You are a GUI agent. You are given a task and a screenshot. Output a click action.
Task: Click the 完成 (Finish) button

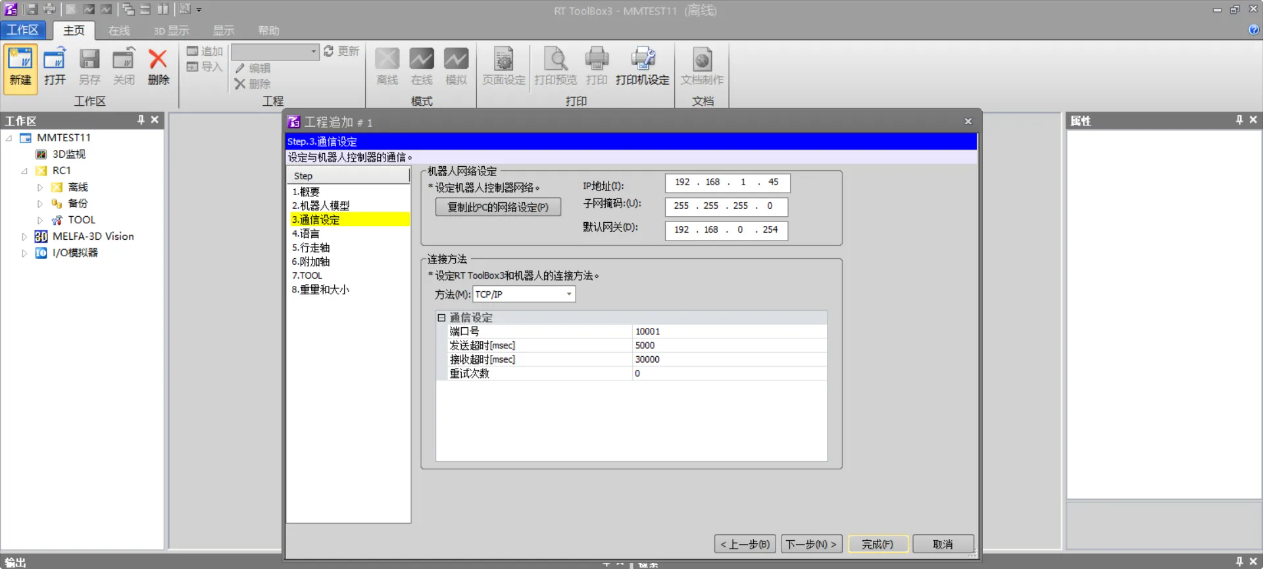pos(877,544)
